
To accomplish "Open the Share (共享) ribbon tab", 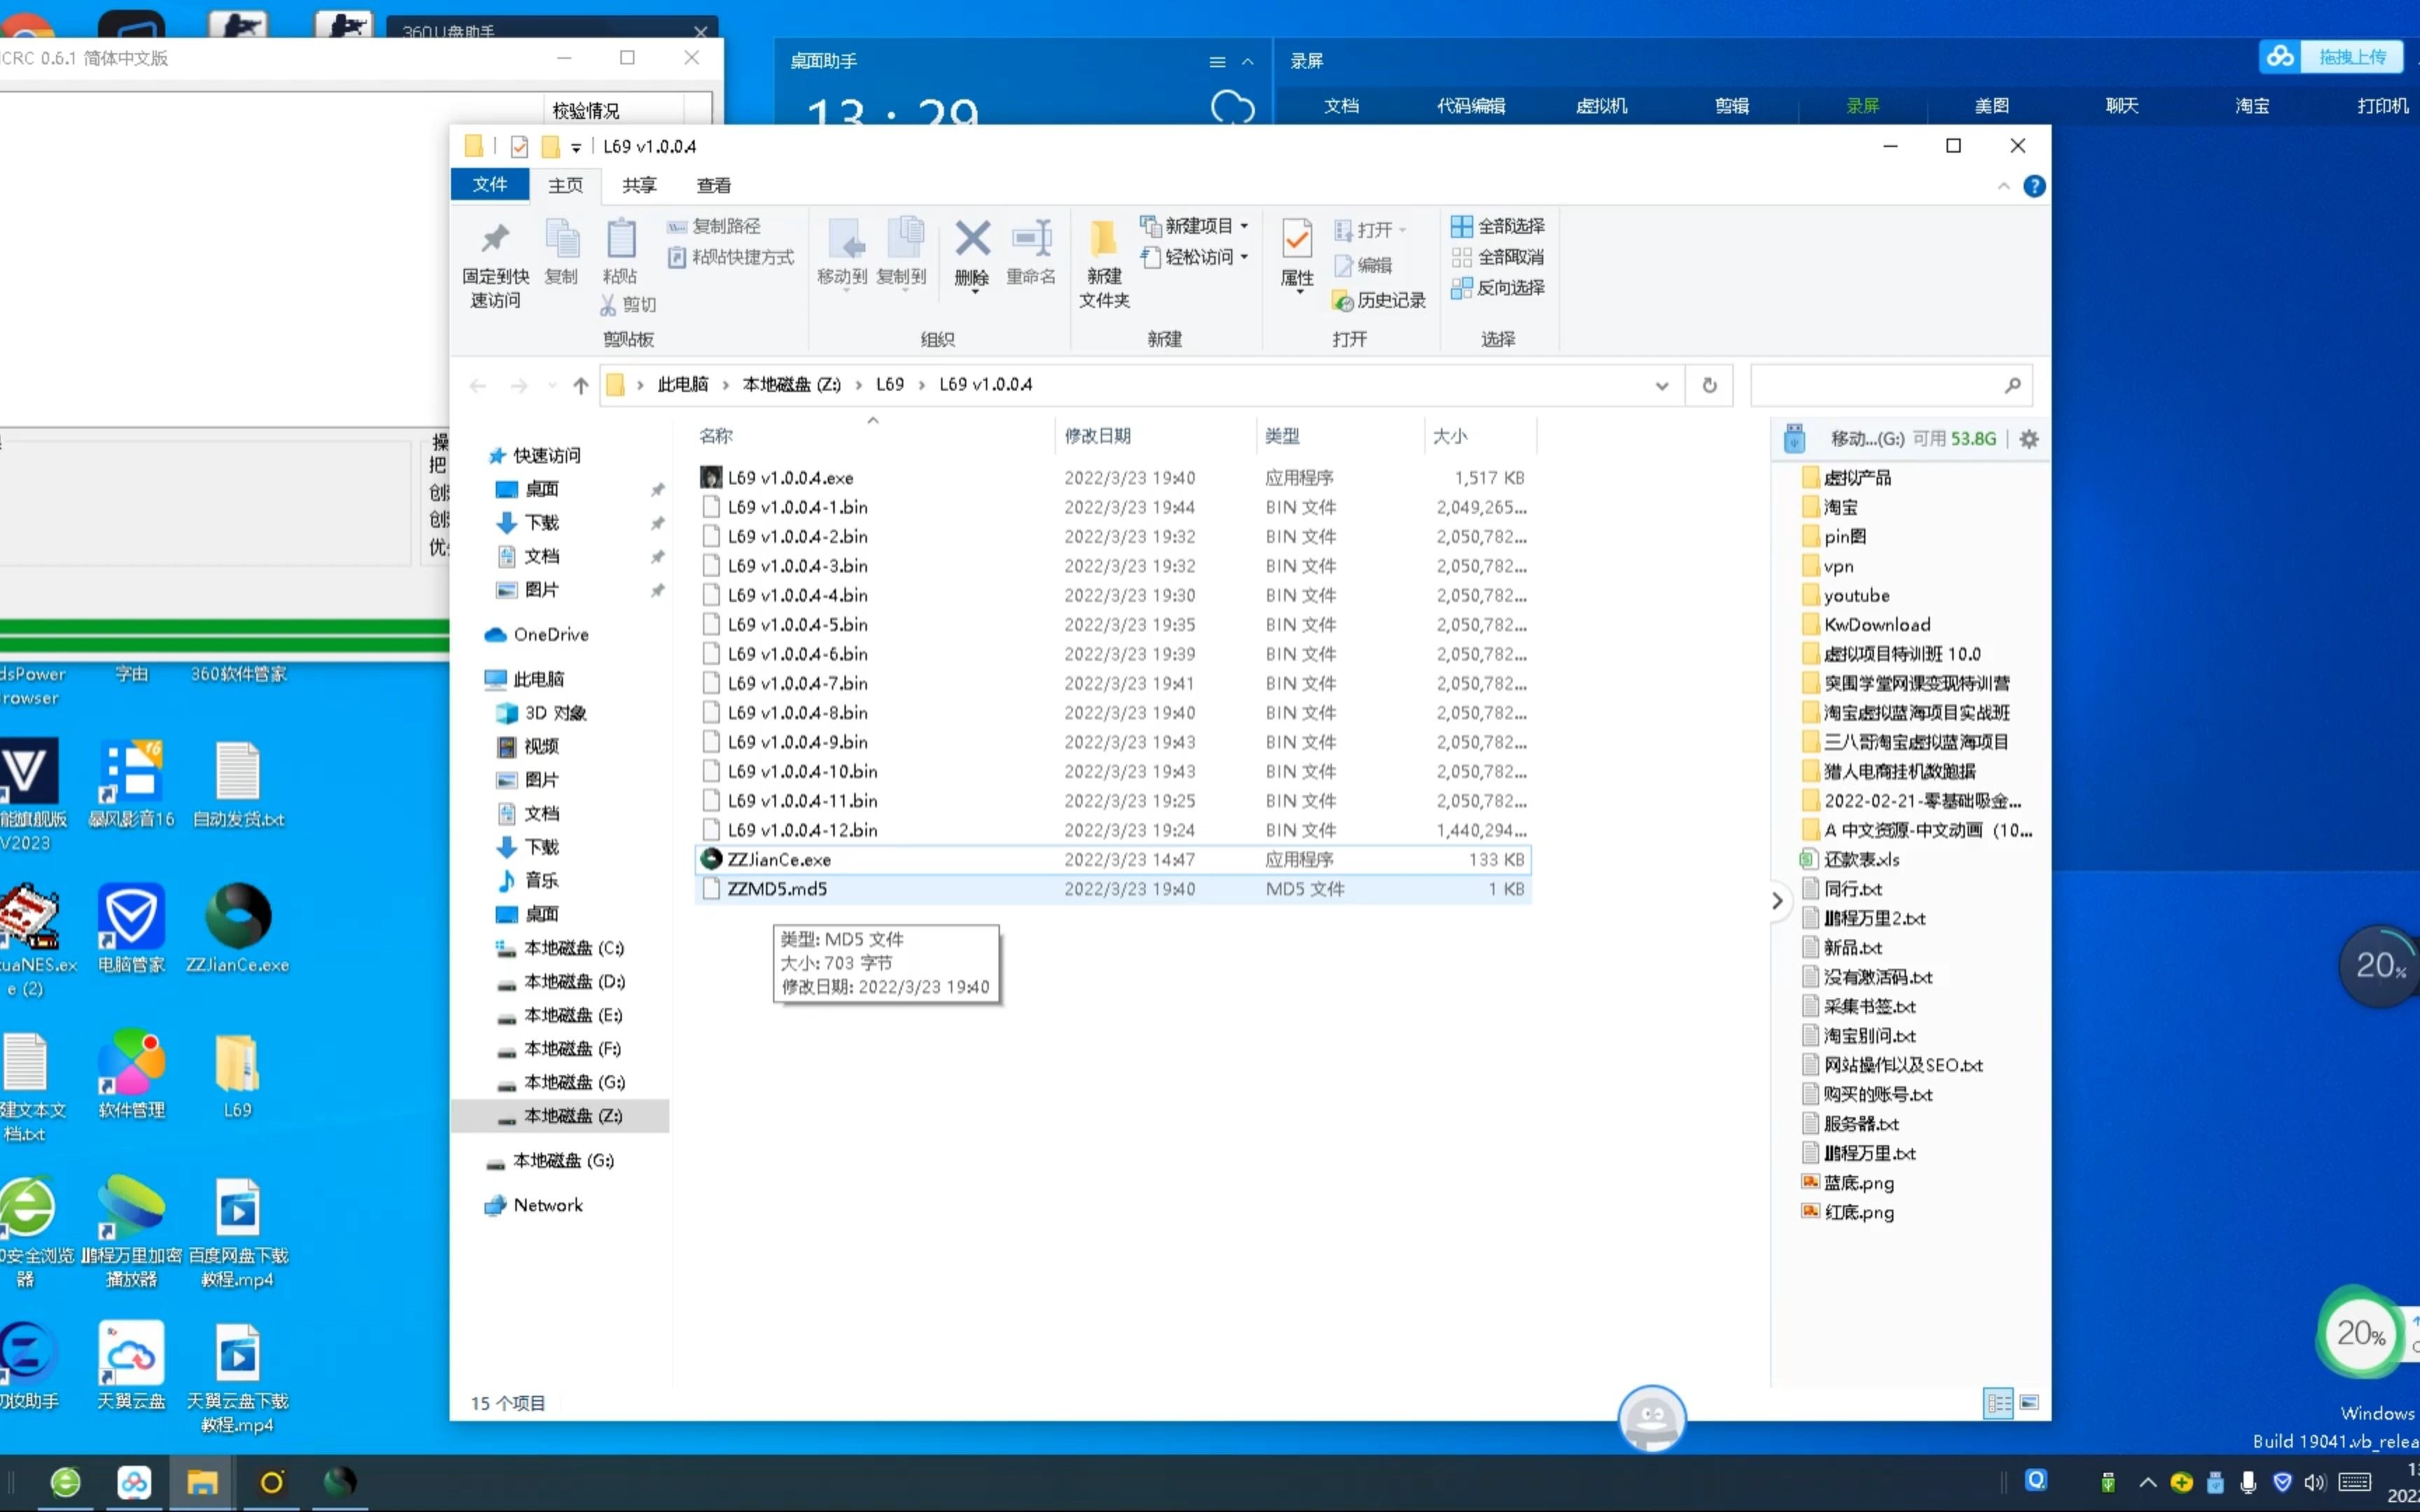I will click(639, 185).
